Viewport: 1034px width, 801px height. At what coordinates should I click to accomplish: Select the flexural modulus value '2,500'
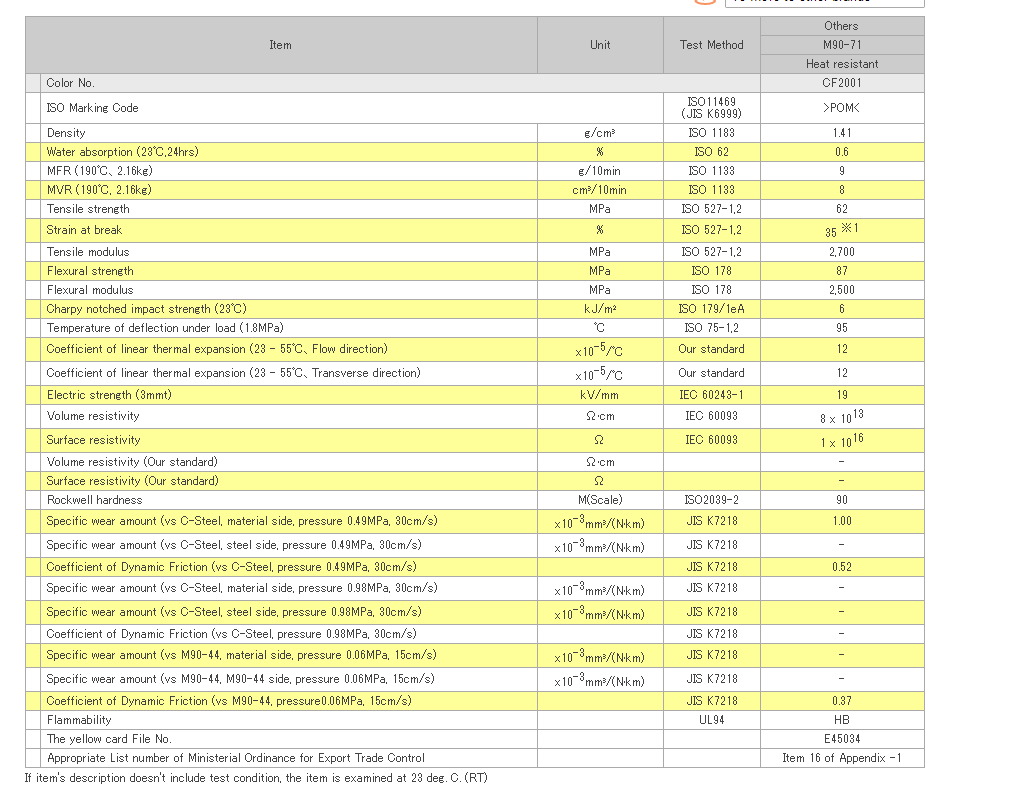click(x=842, y=291)
